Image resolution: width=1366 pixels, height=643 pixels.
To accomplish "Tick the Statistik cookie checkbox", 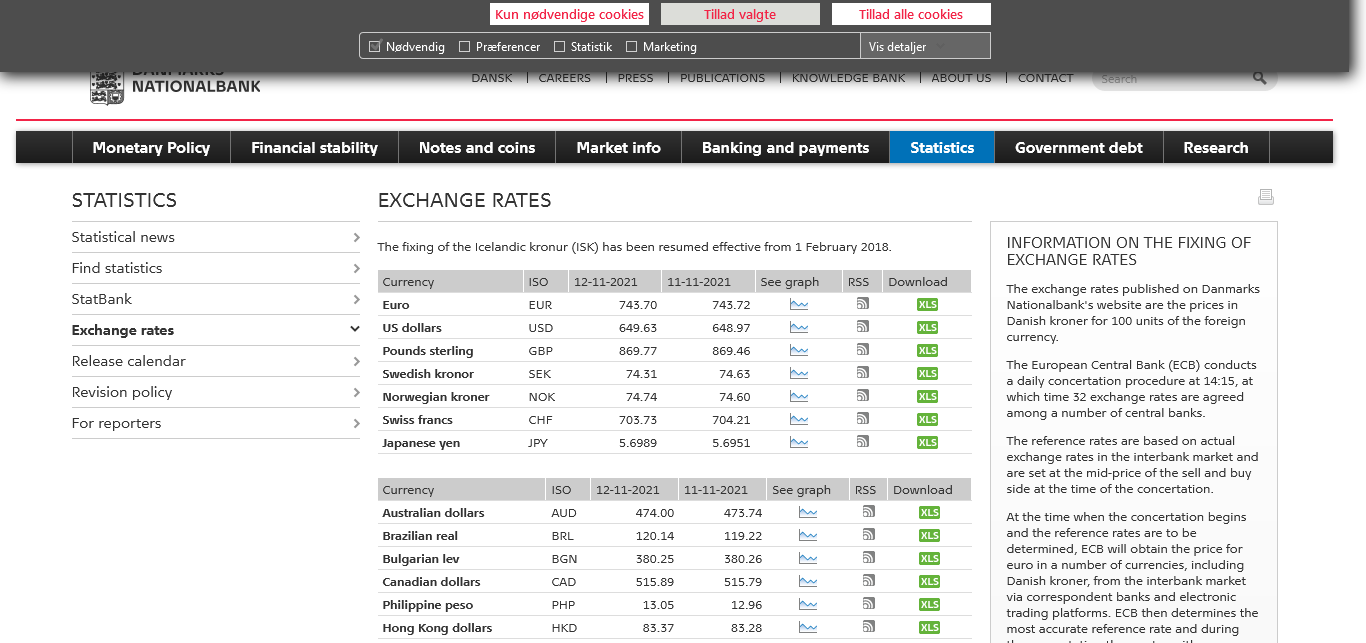I will pyautogui.click(x=560, y=47).
